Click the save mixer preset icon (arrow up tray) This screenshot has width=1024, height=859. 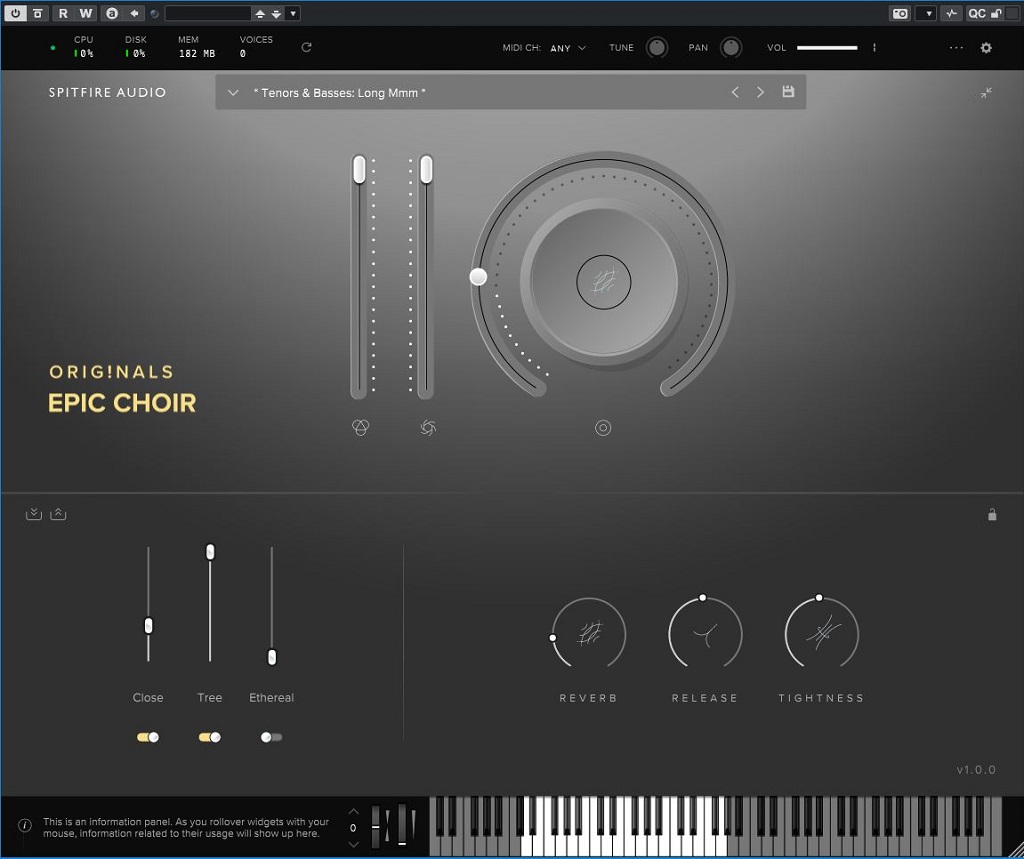coord(58,514)
